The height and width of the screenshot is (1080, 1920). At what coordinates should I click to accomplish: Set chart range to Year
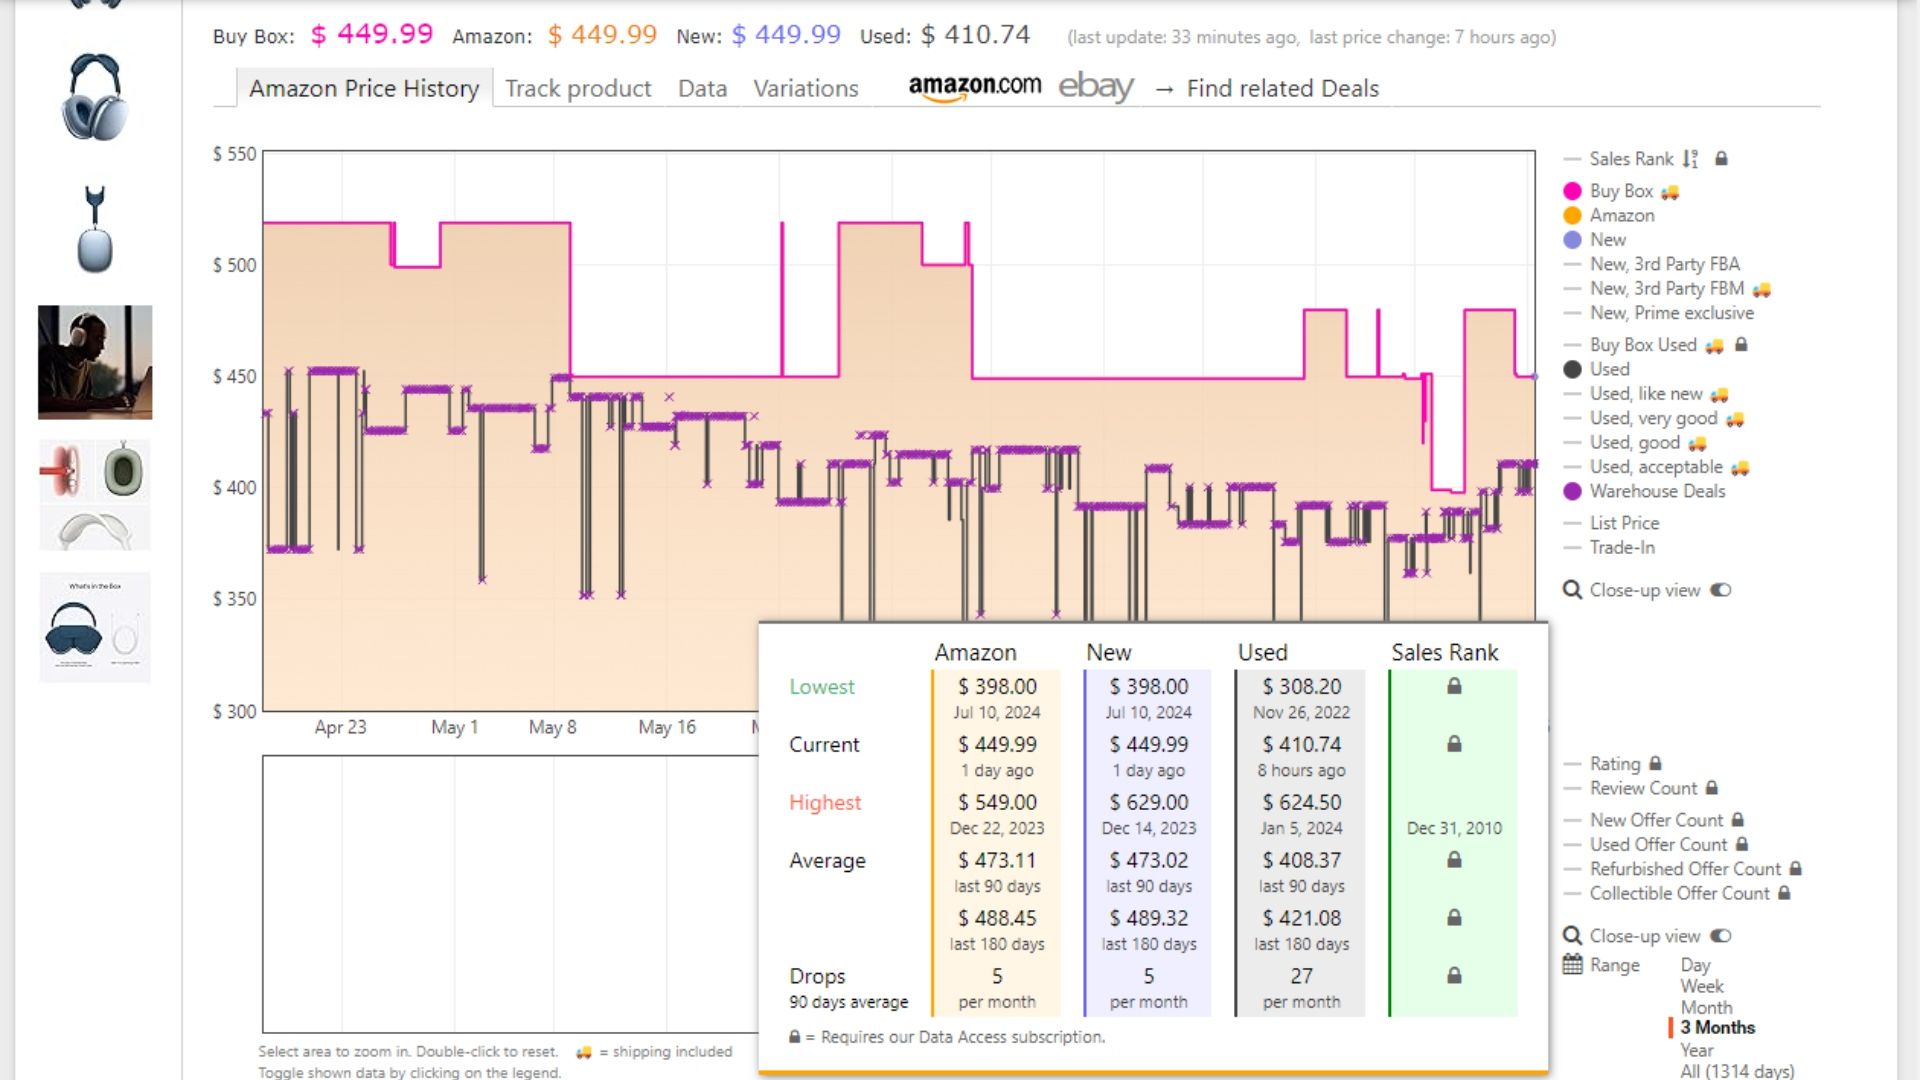(x=1696, y=1050)
